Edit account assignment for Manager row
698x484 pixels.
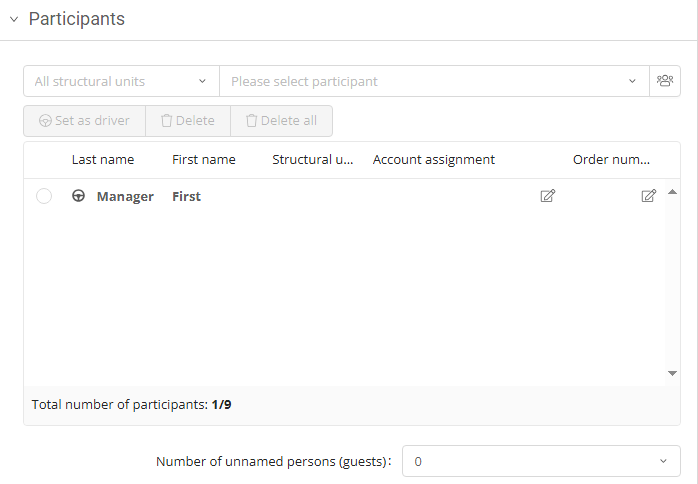(547, 196)
